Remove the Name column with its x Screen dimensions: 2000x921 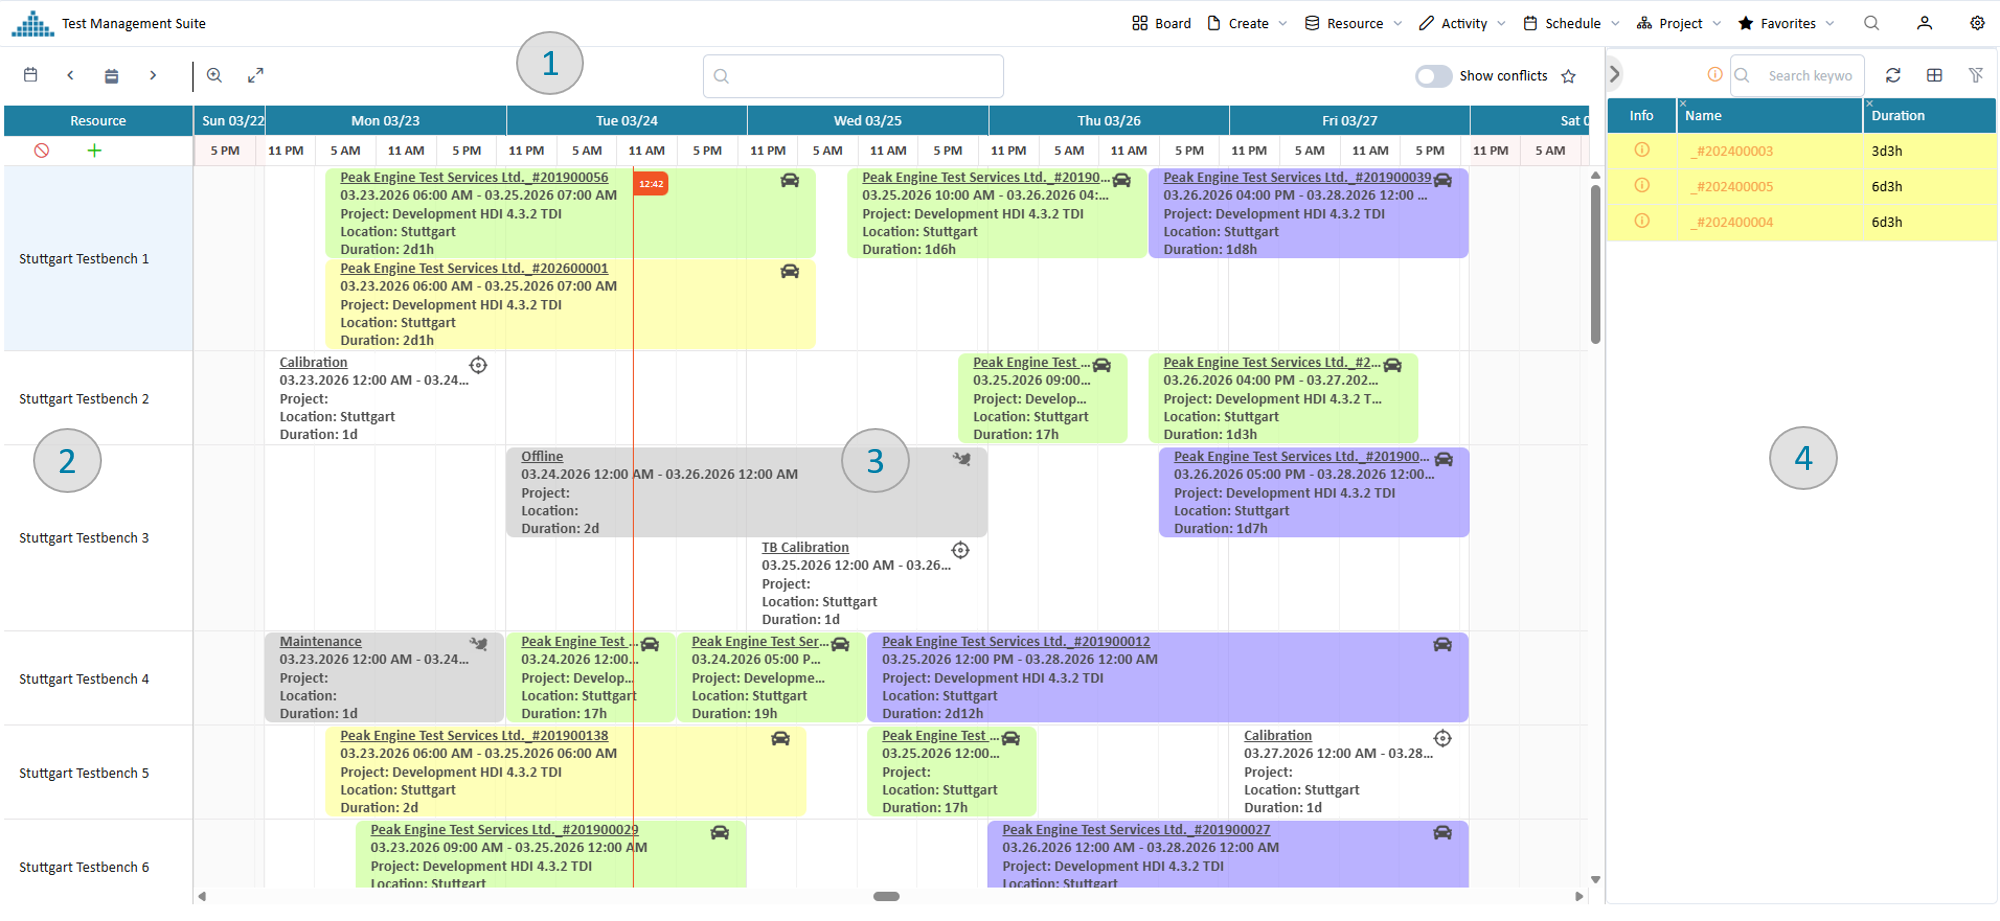click(x=1683, y=103)
